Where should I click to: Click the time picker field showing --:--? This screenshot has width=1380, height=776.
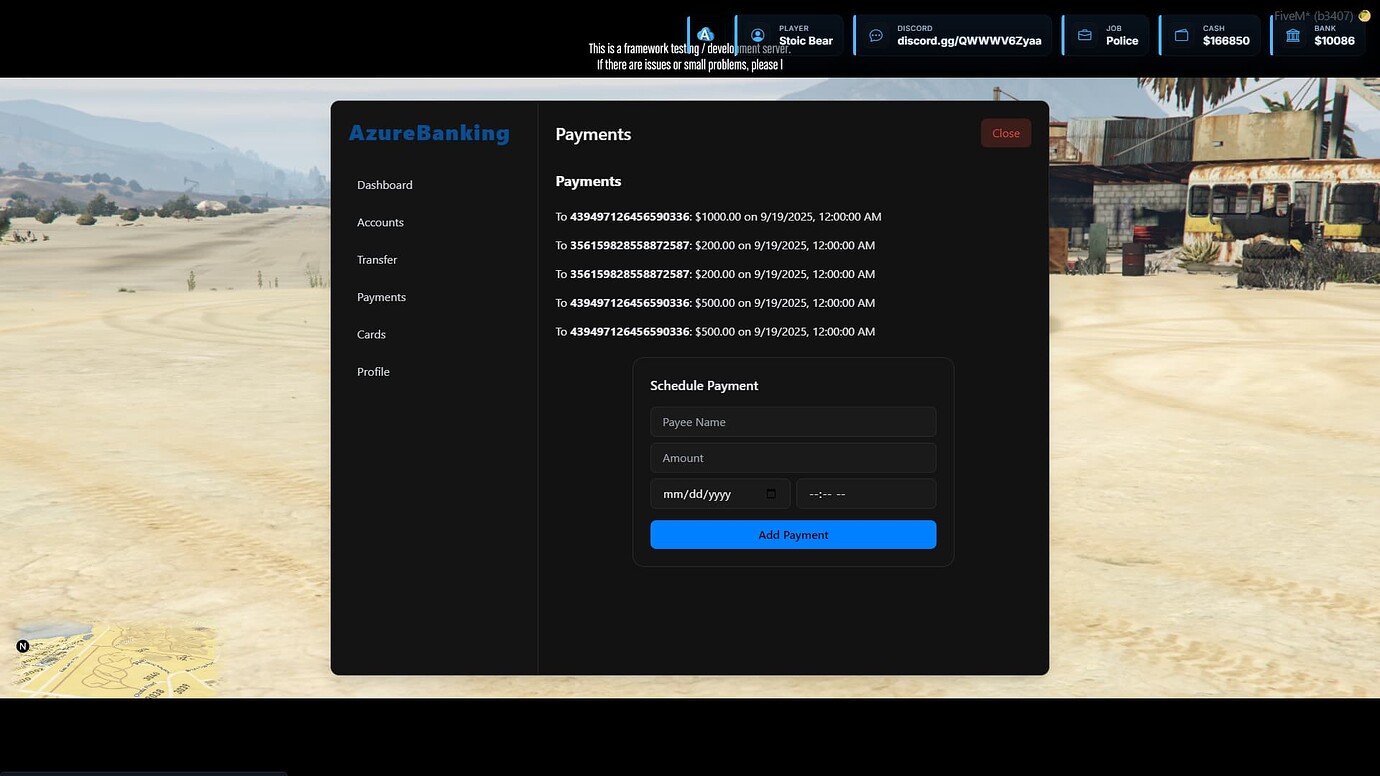pos(866,493)
